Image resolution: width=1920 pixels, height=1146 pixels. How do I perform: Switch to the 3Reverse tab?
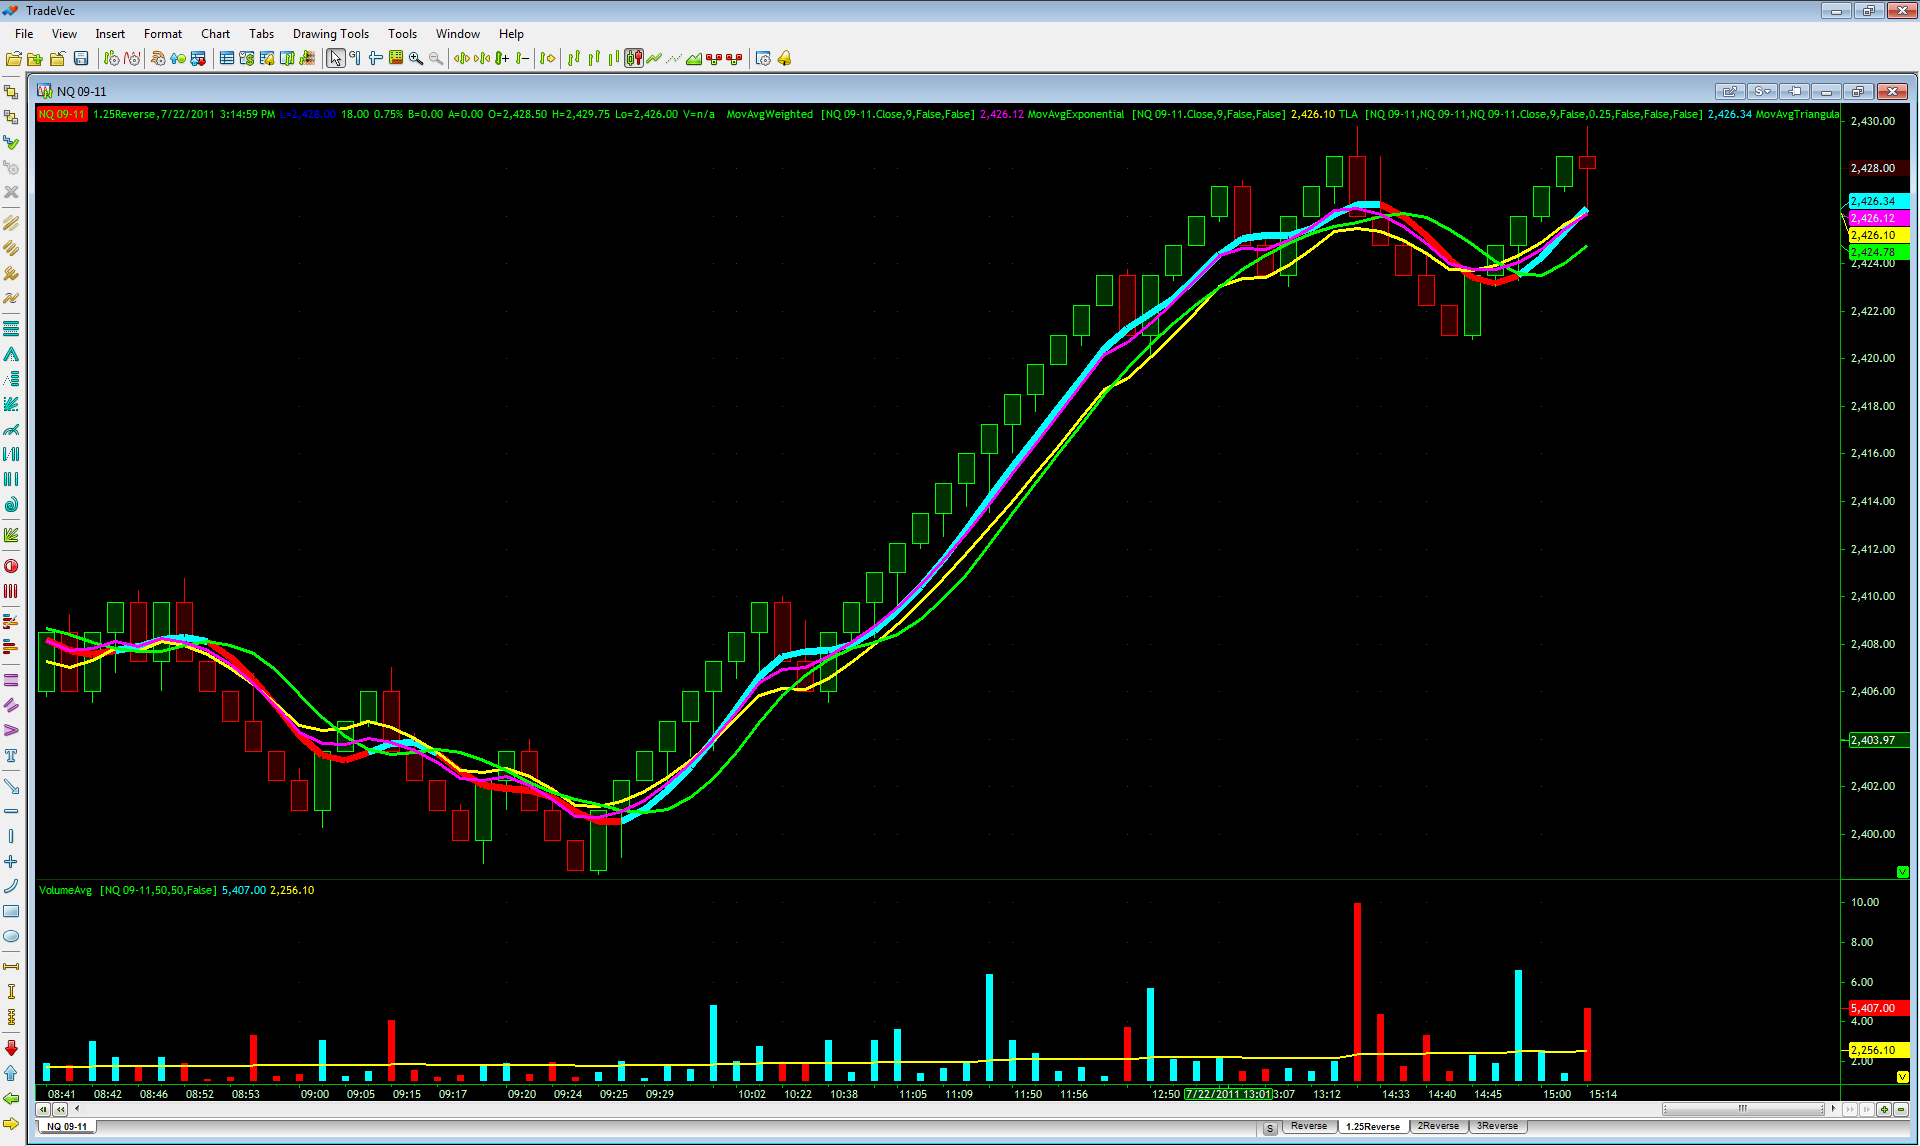[x=1497, y=1126]
